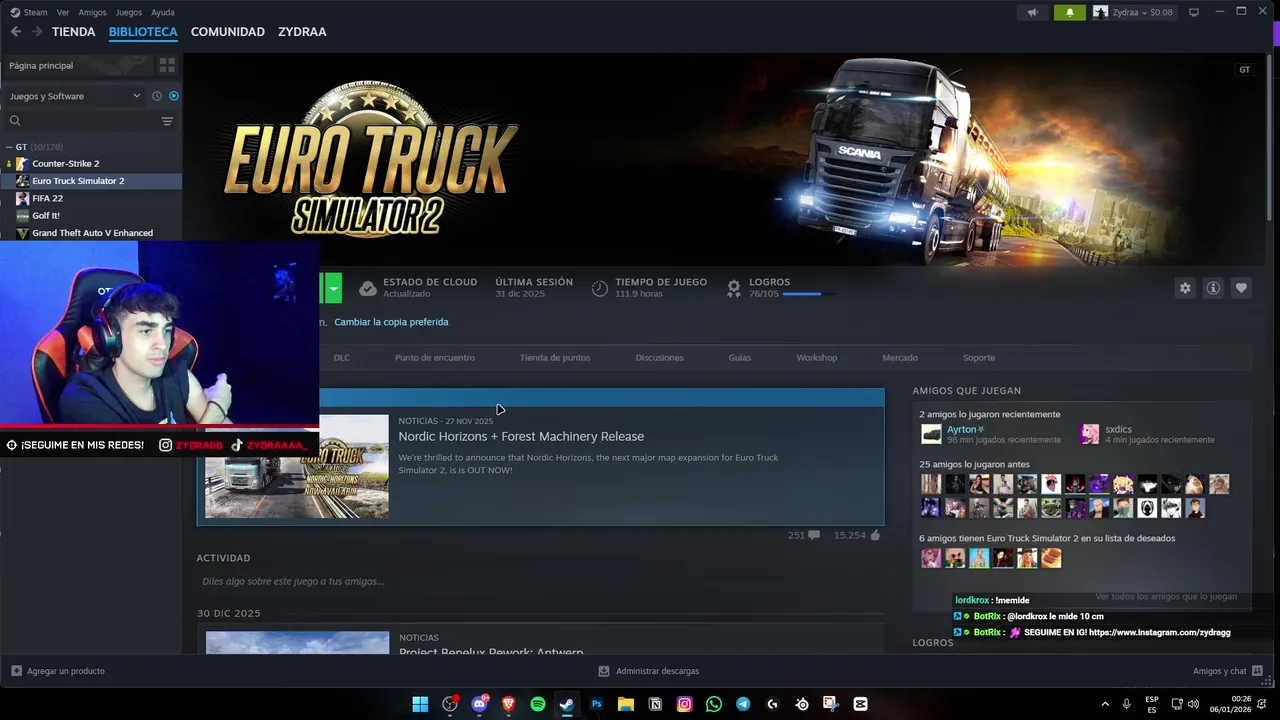Click the achievements progress bar 76/105
The image size is (1280, 720).
(810, 294)
